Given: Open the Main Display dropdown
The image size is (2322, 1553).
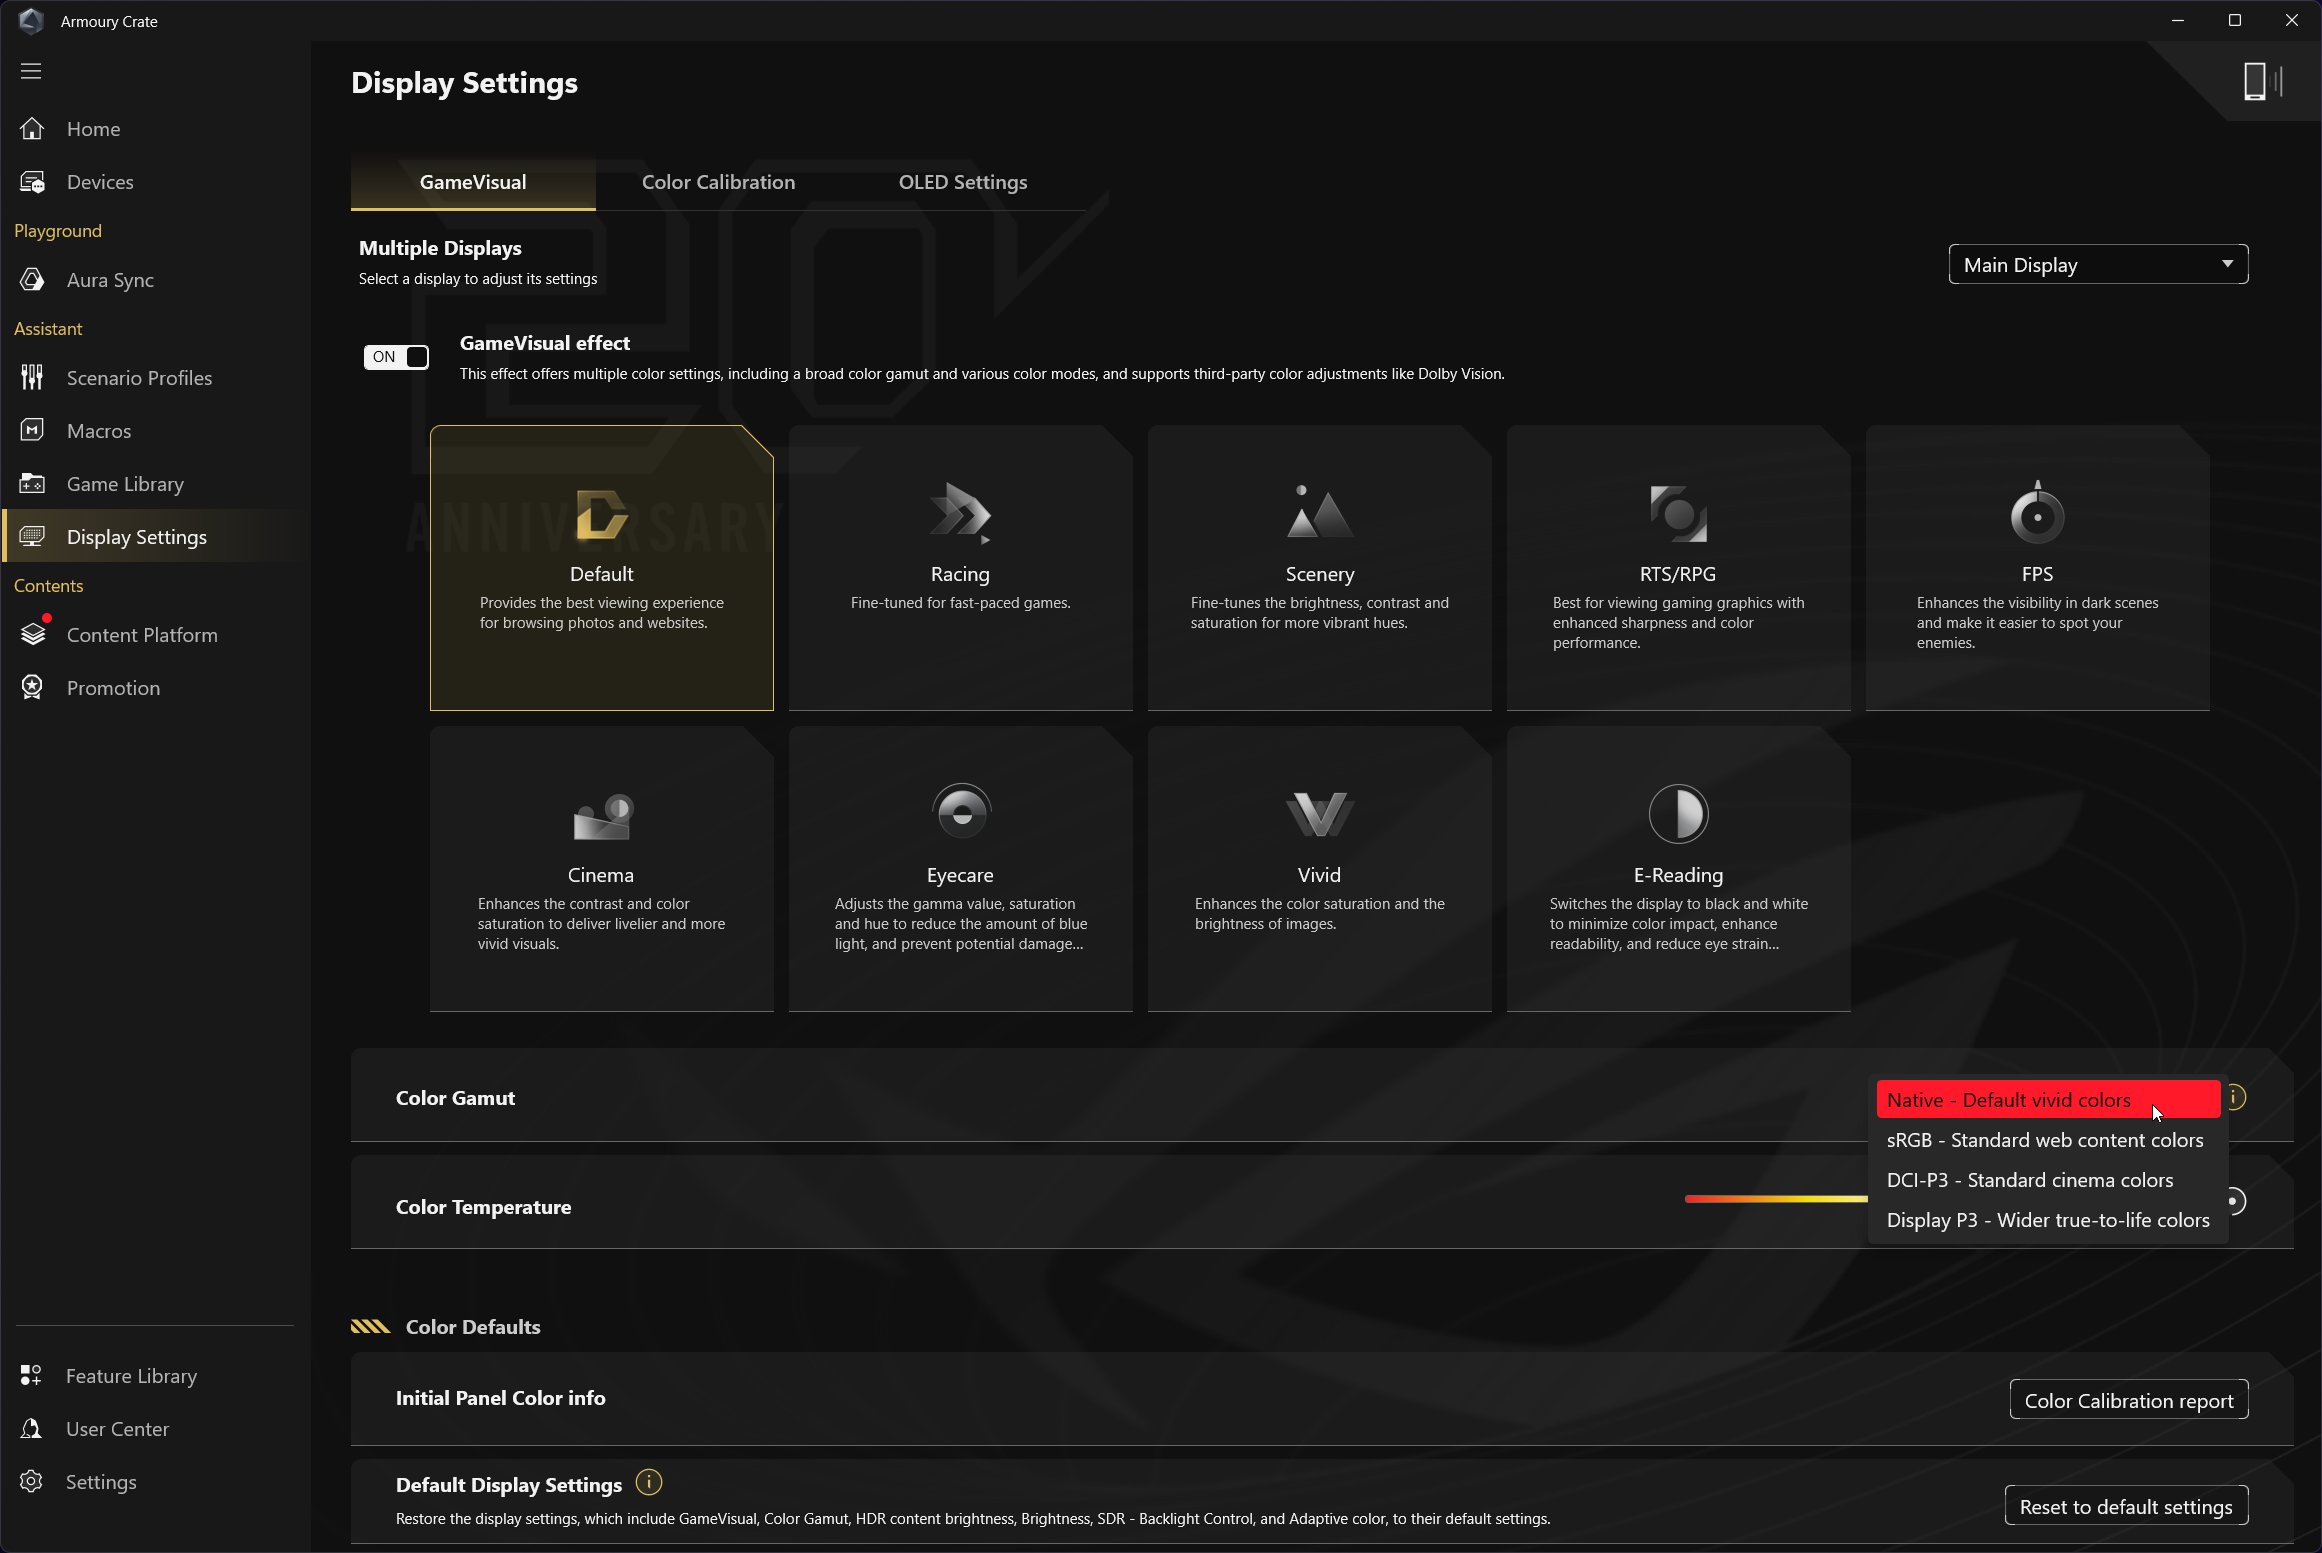Looking at the screenshot, I should coord(2098,265).
